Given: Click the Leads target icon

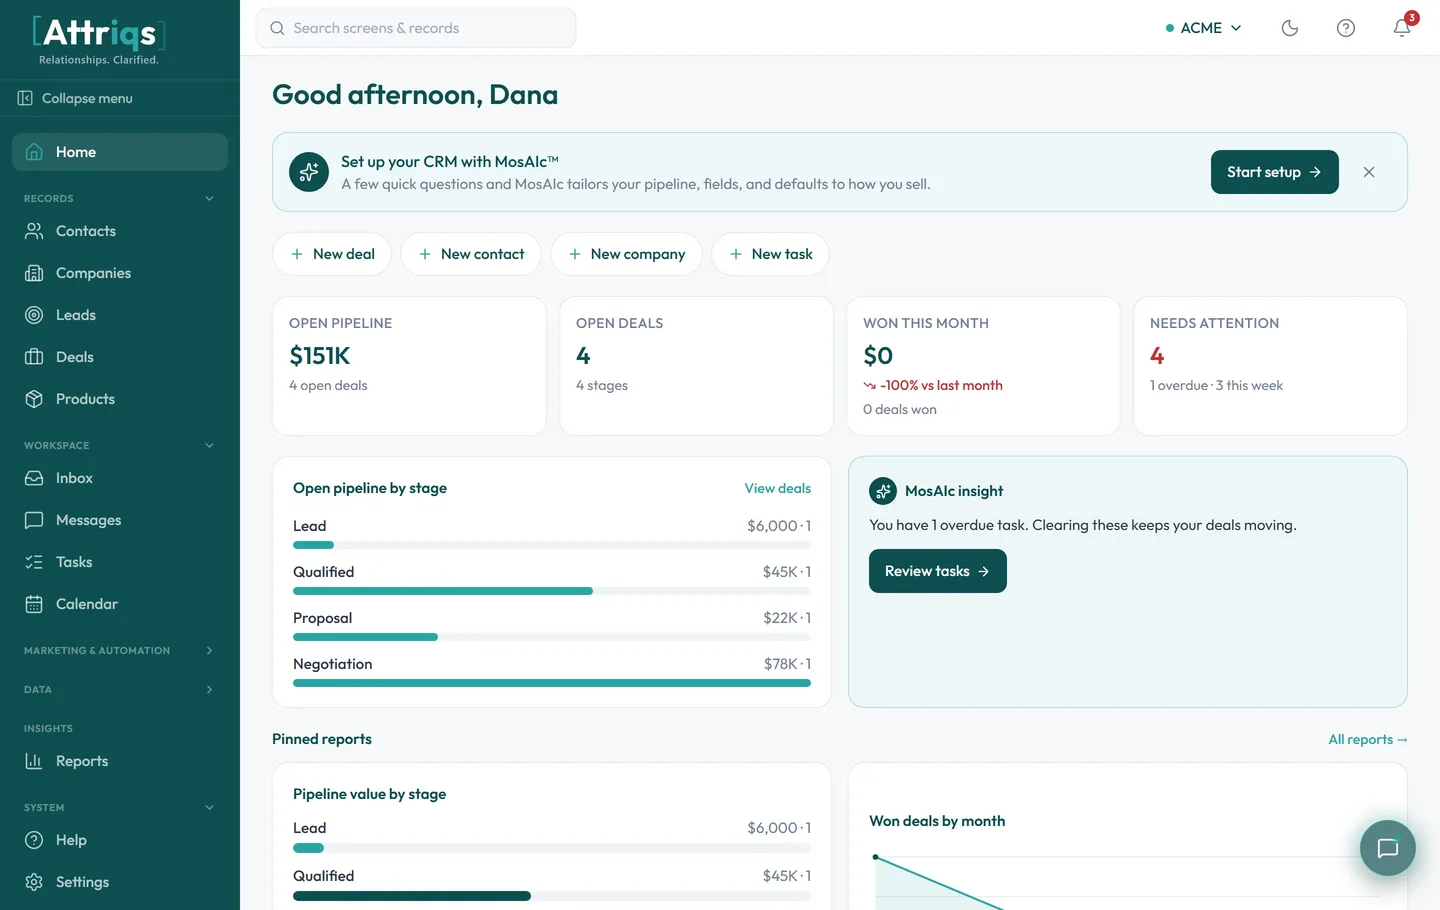Looking at the screenshot, I should (34, 315).
